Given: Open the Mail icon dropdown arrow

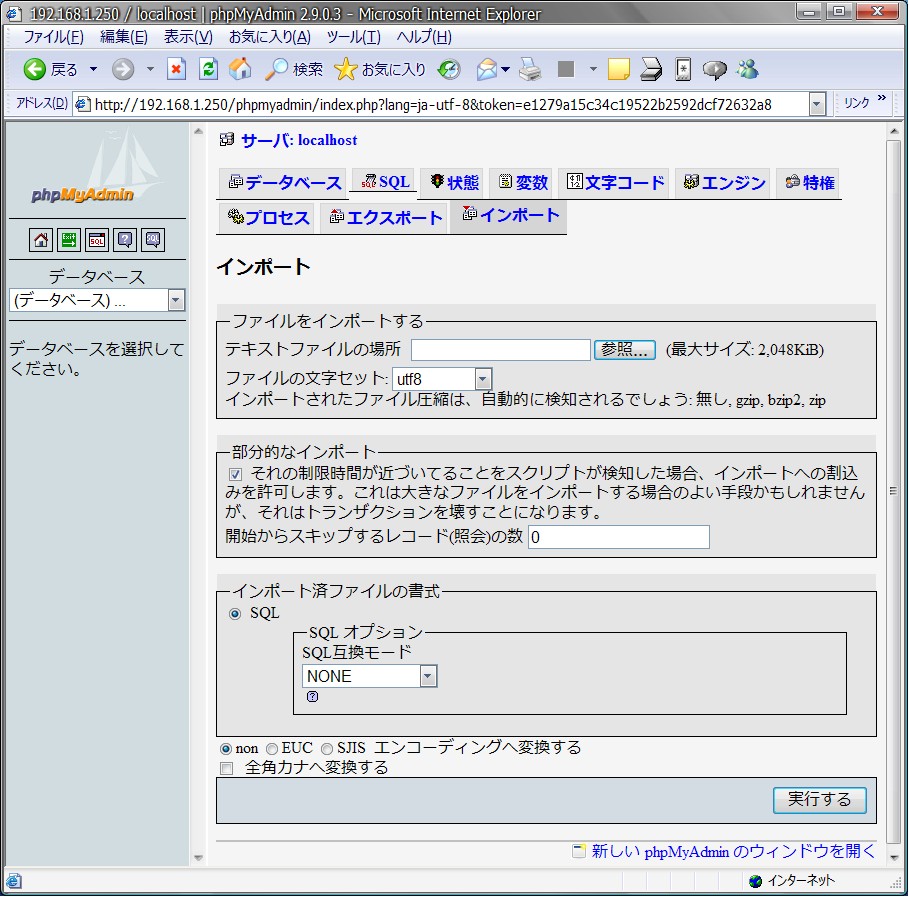Looking at the screenshot, I should click(505, 70).
